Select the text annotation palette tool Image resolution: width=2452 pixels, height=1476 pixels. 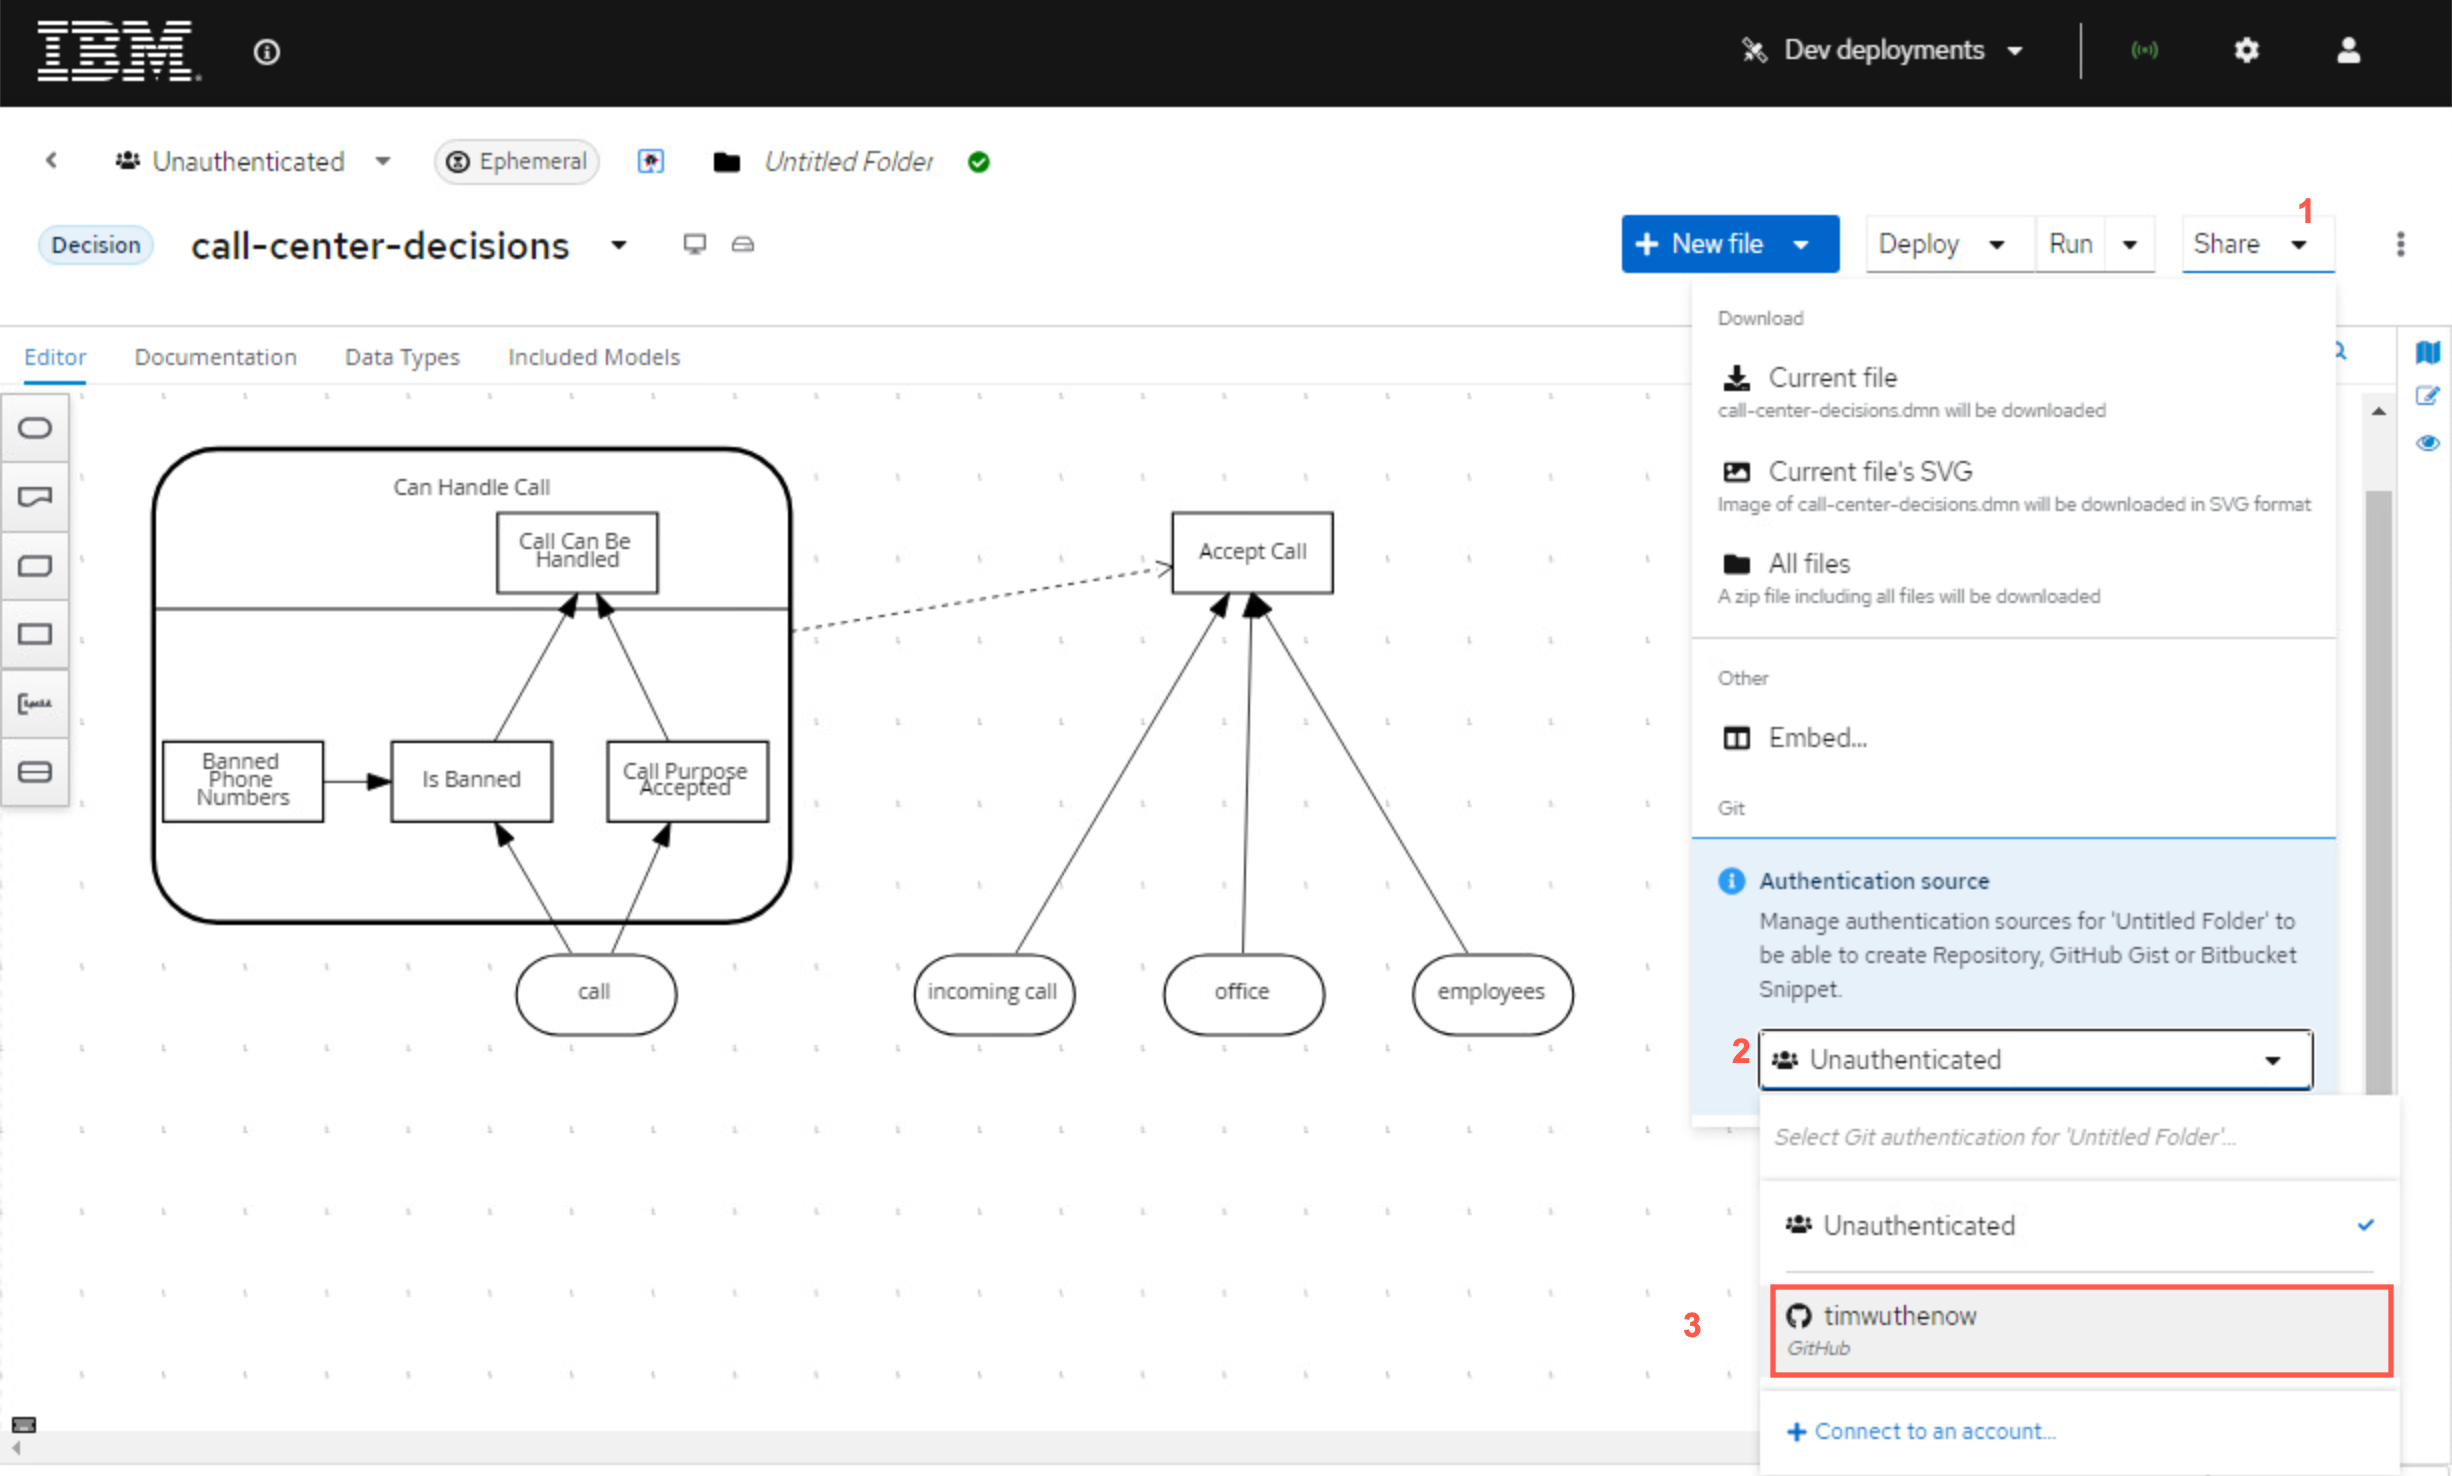tap(35, 704)
